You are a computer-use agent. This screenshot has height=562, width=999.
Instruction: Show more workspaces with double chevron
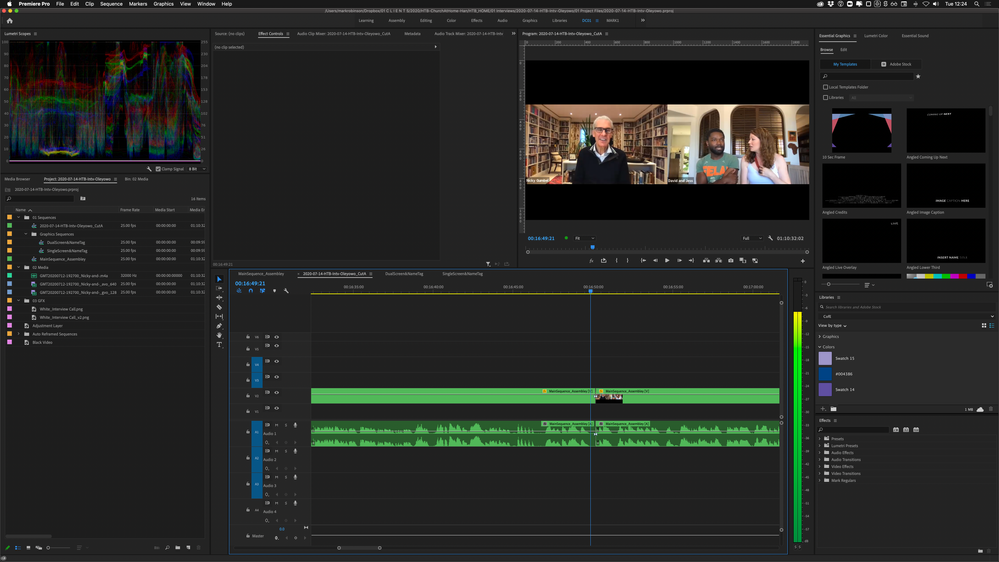[643, 20]
